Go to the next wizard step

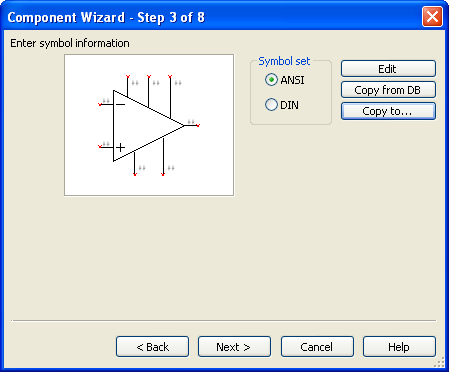pos(234,347)
